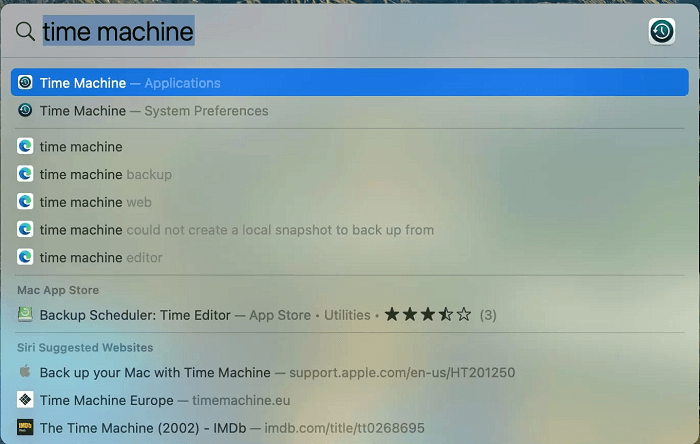This screenshot has height=444, width=700.
Task: Open The Time Machine (2002) IMDb result
Action: point(350,427)
